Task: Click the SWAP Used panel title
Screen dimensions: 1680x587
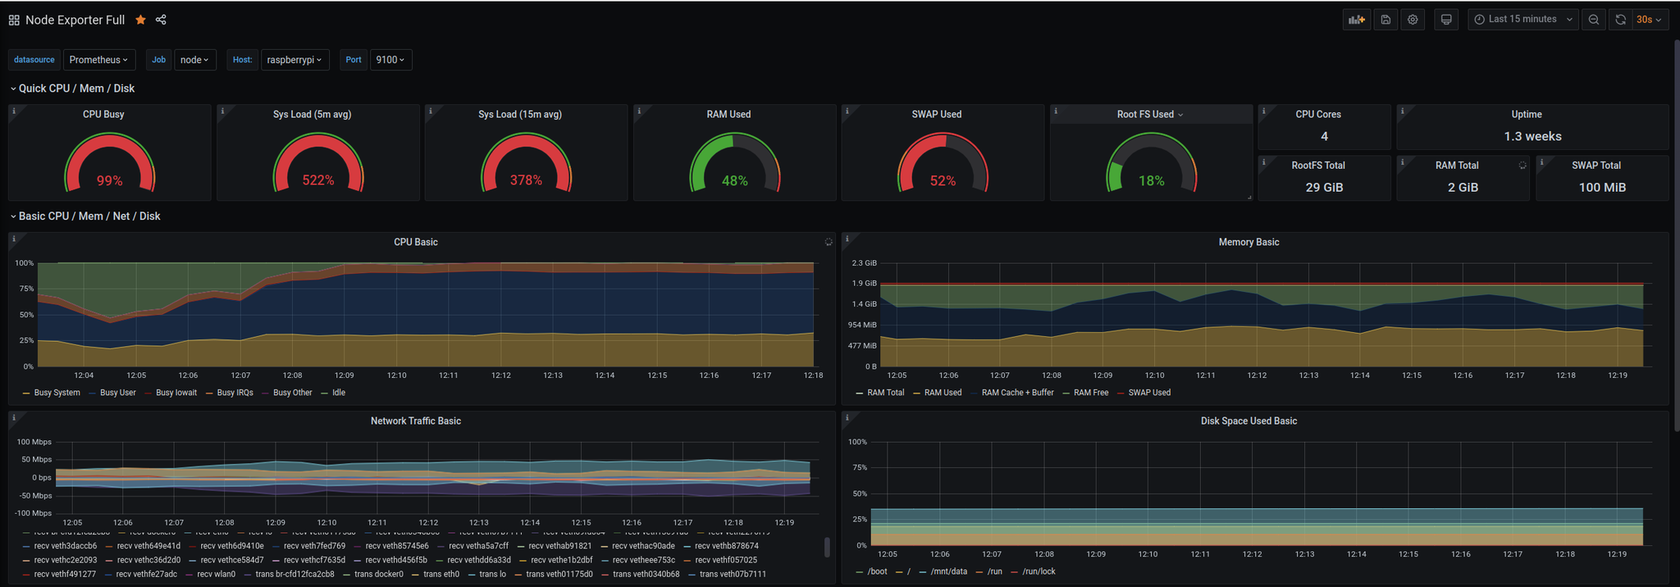Action: [x=936, y=114]
